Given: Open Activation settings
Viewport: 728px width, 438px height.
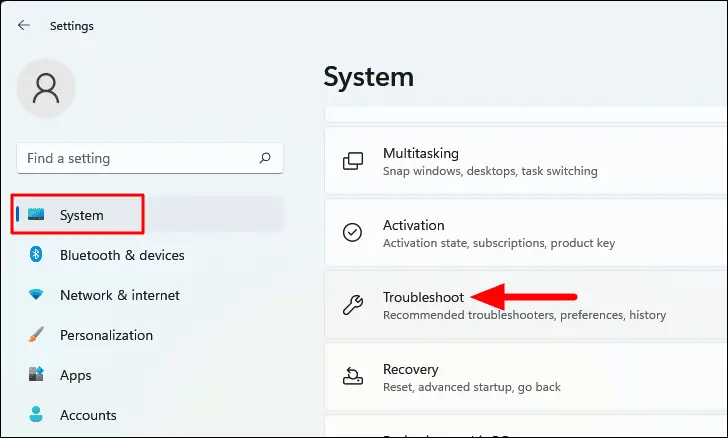Looking at the screenshot, I should 526,233.
